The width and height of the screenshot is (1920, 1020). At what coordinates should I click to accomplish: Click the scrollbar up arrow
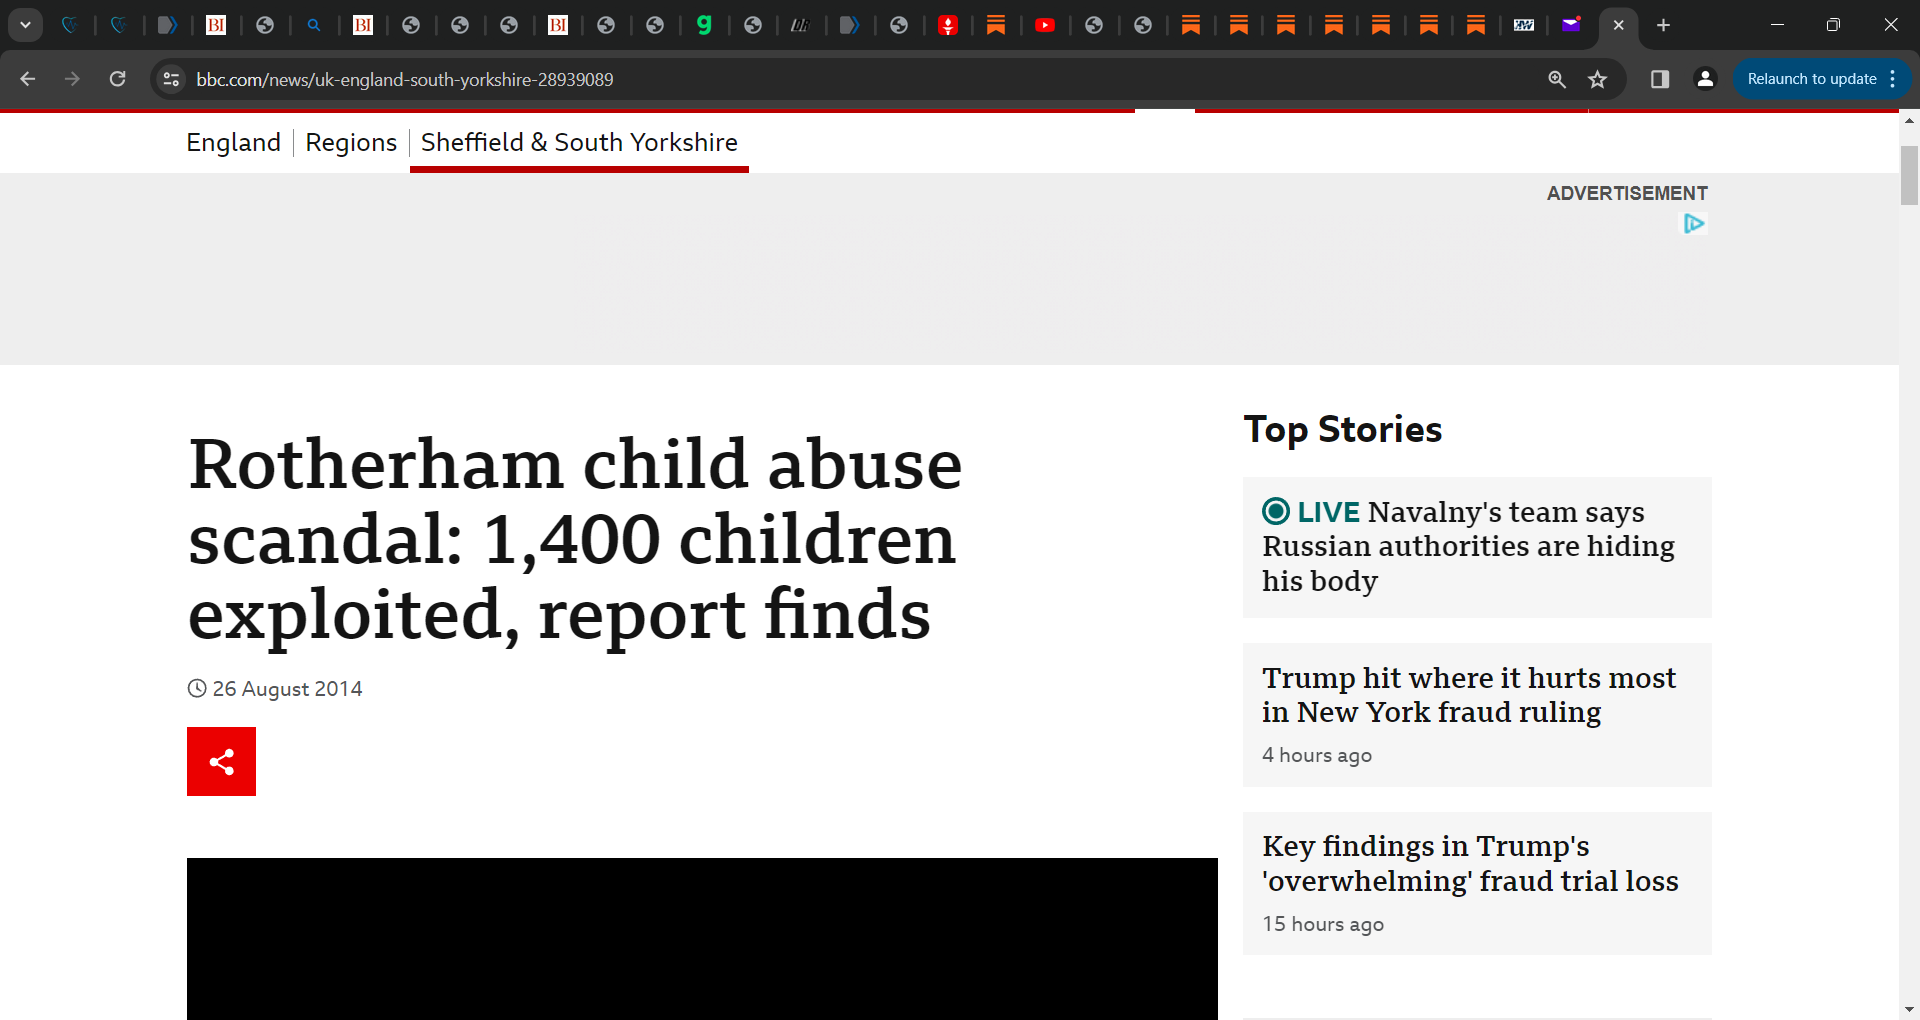(1909, 120)
